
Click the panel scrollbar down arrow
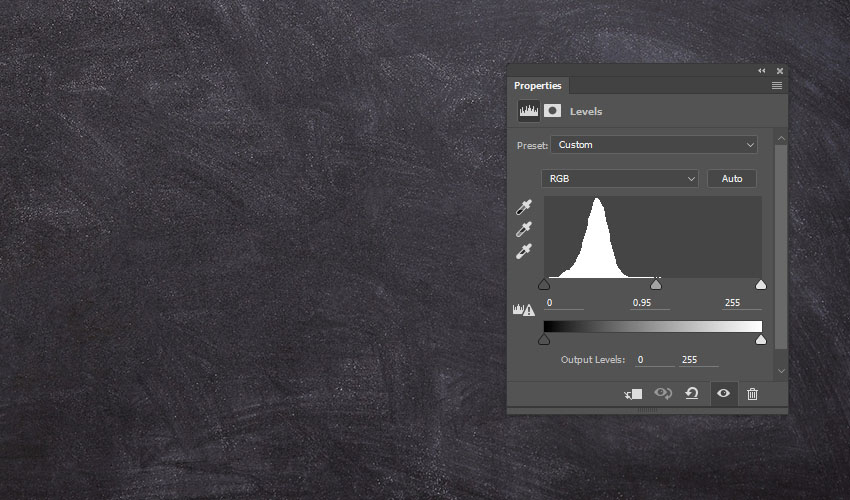781,371
